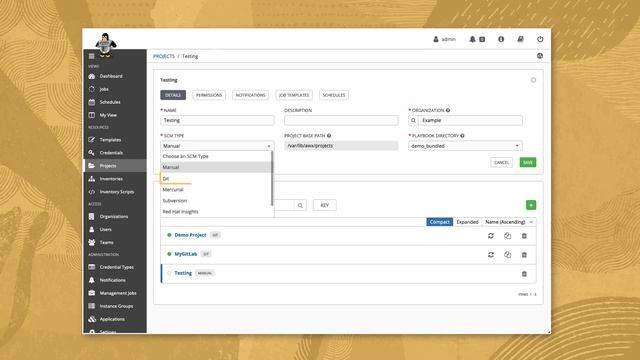The height and width of the screenshot is (360, 640).
Task: Open Credentials in the sidebar
Action: click(115, 153)
